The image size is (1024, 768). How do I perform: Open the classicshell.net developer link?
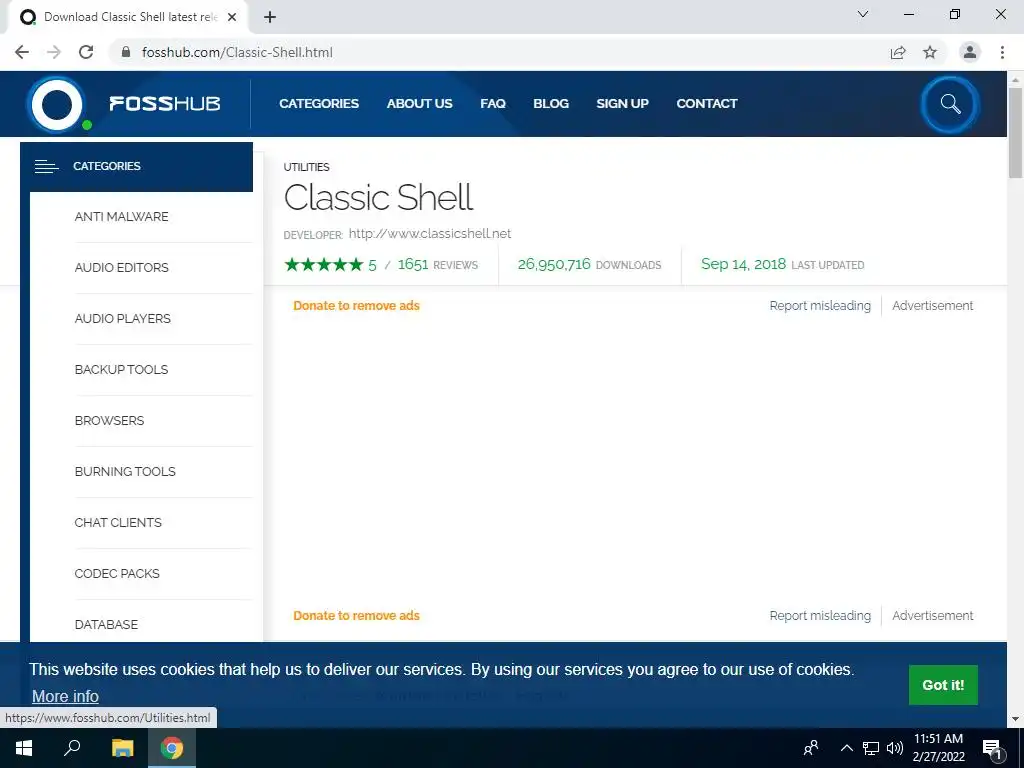point(430,234)
